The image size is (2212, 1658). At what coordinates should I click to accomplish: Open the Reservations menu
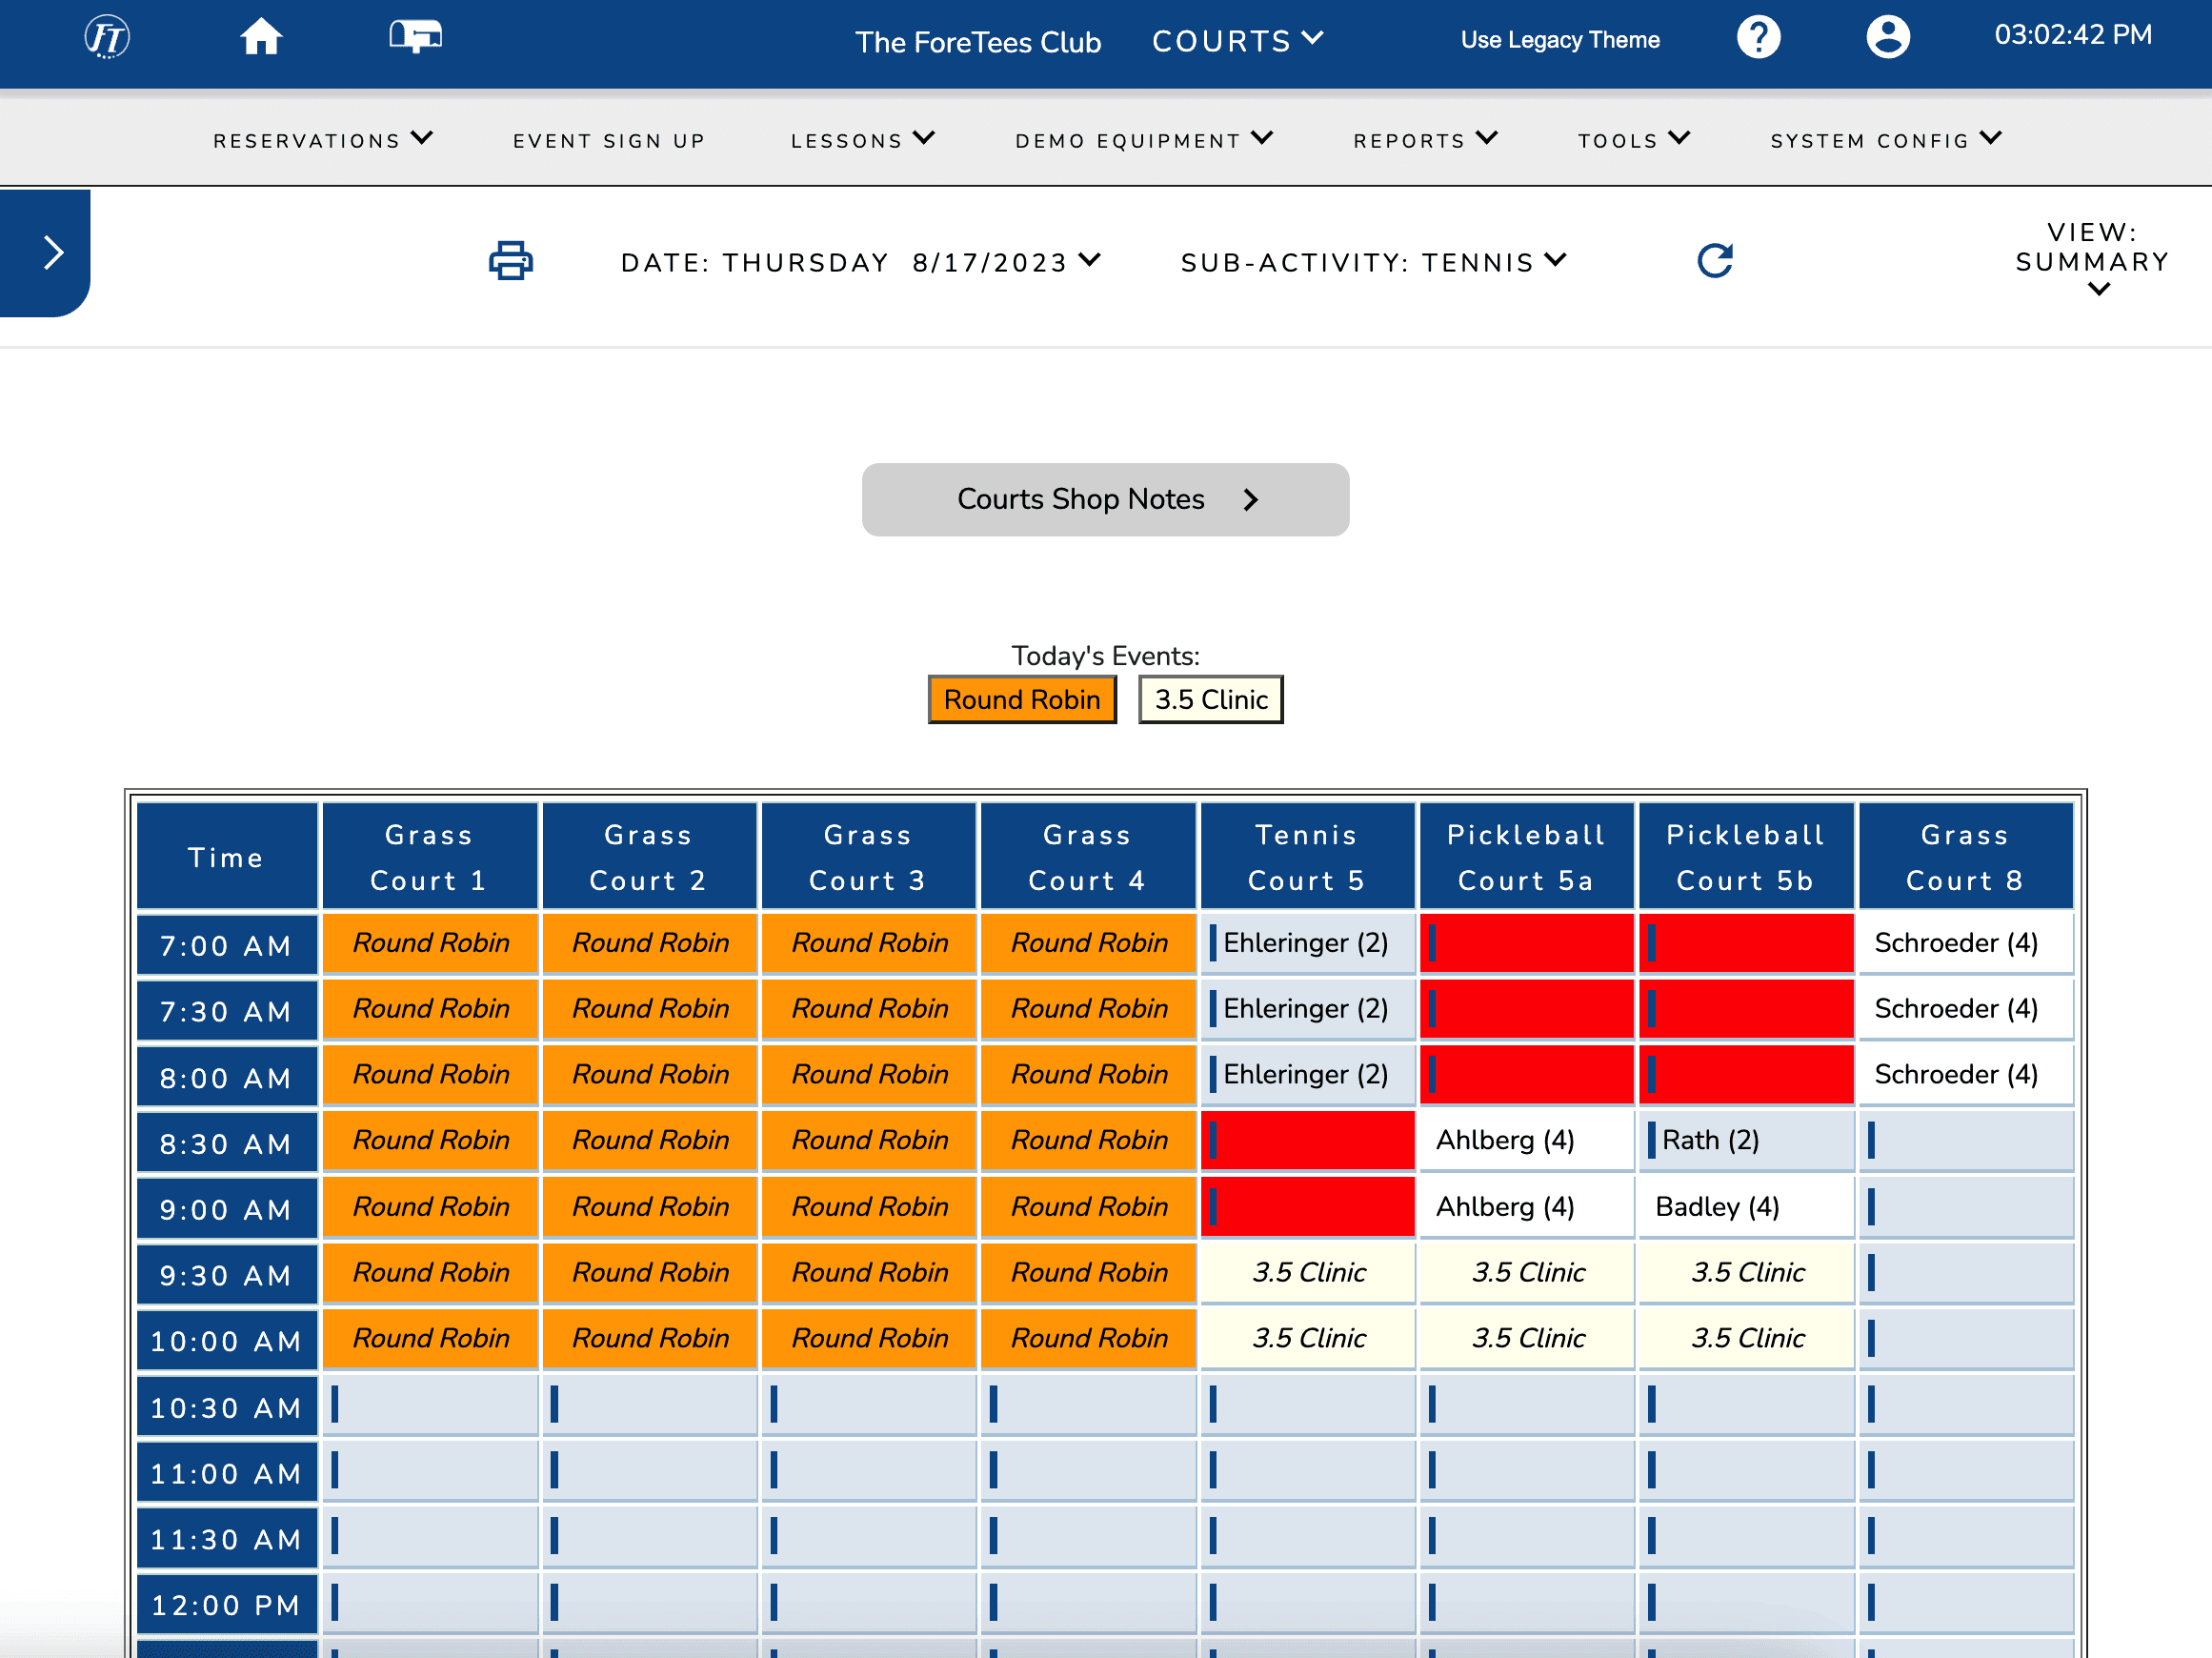tap(322, 140)
